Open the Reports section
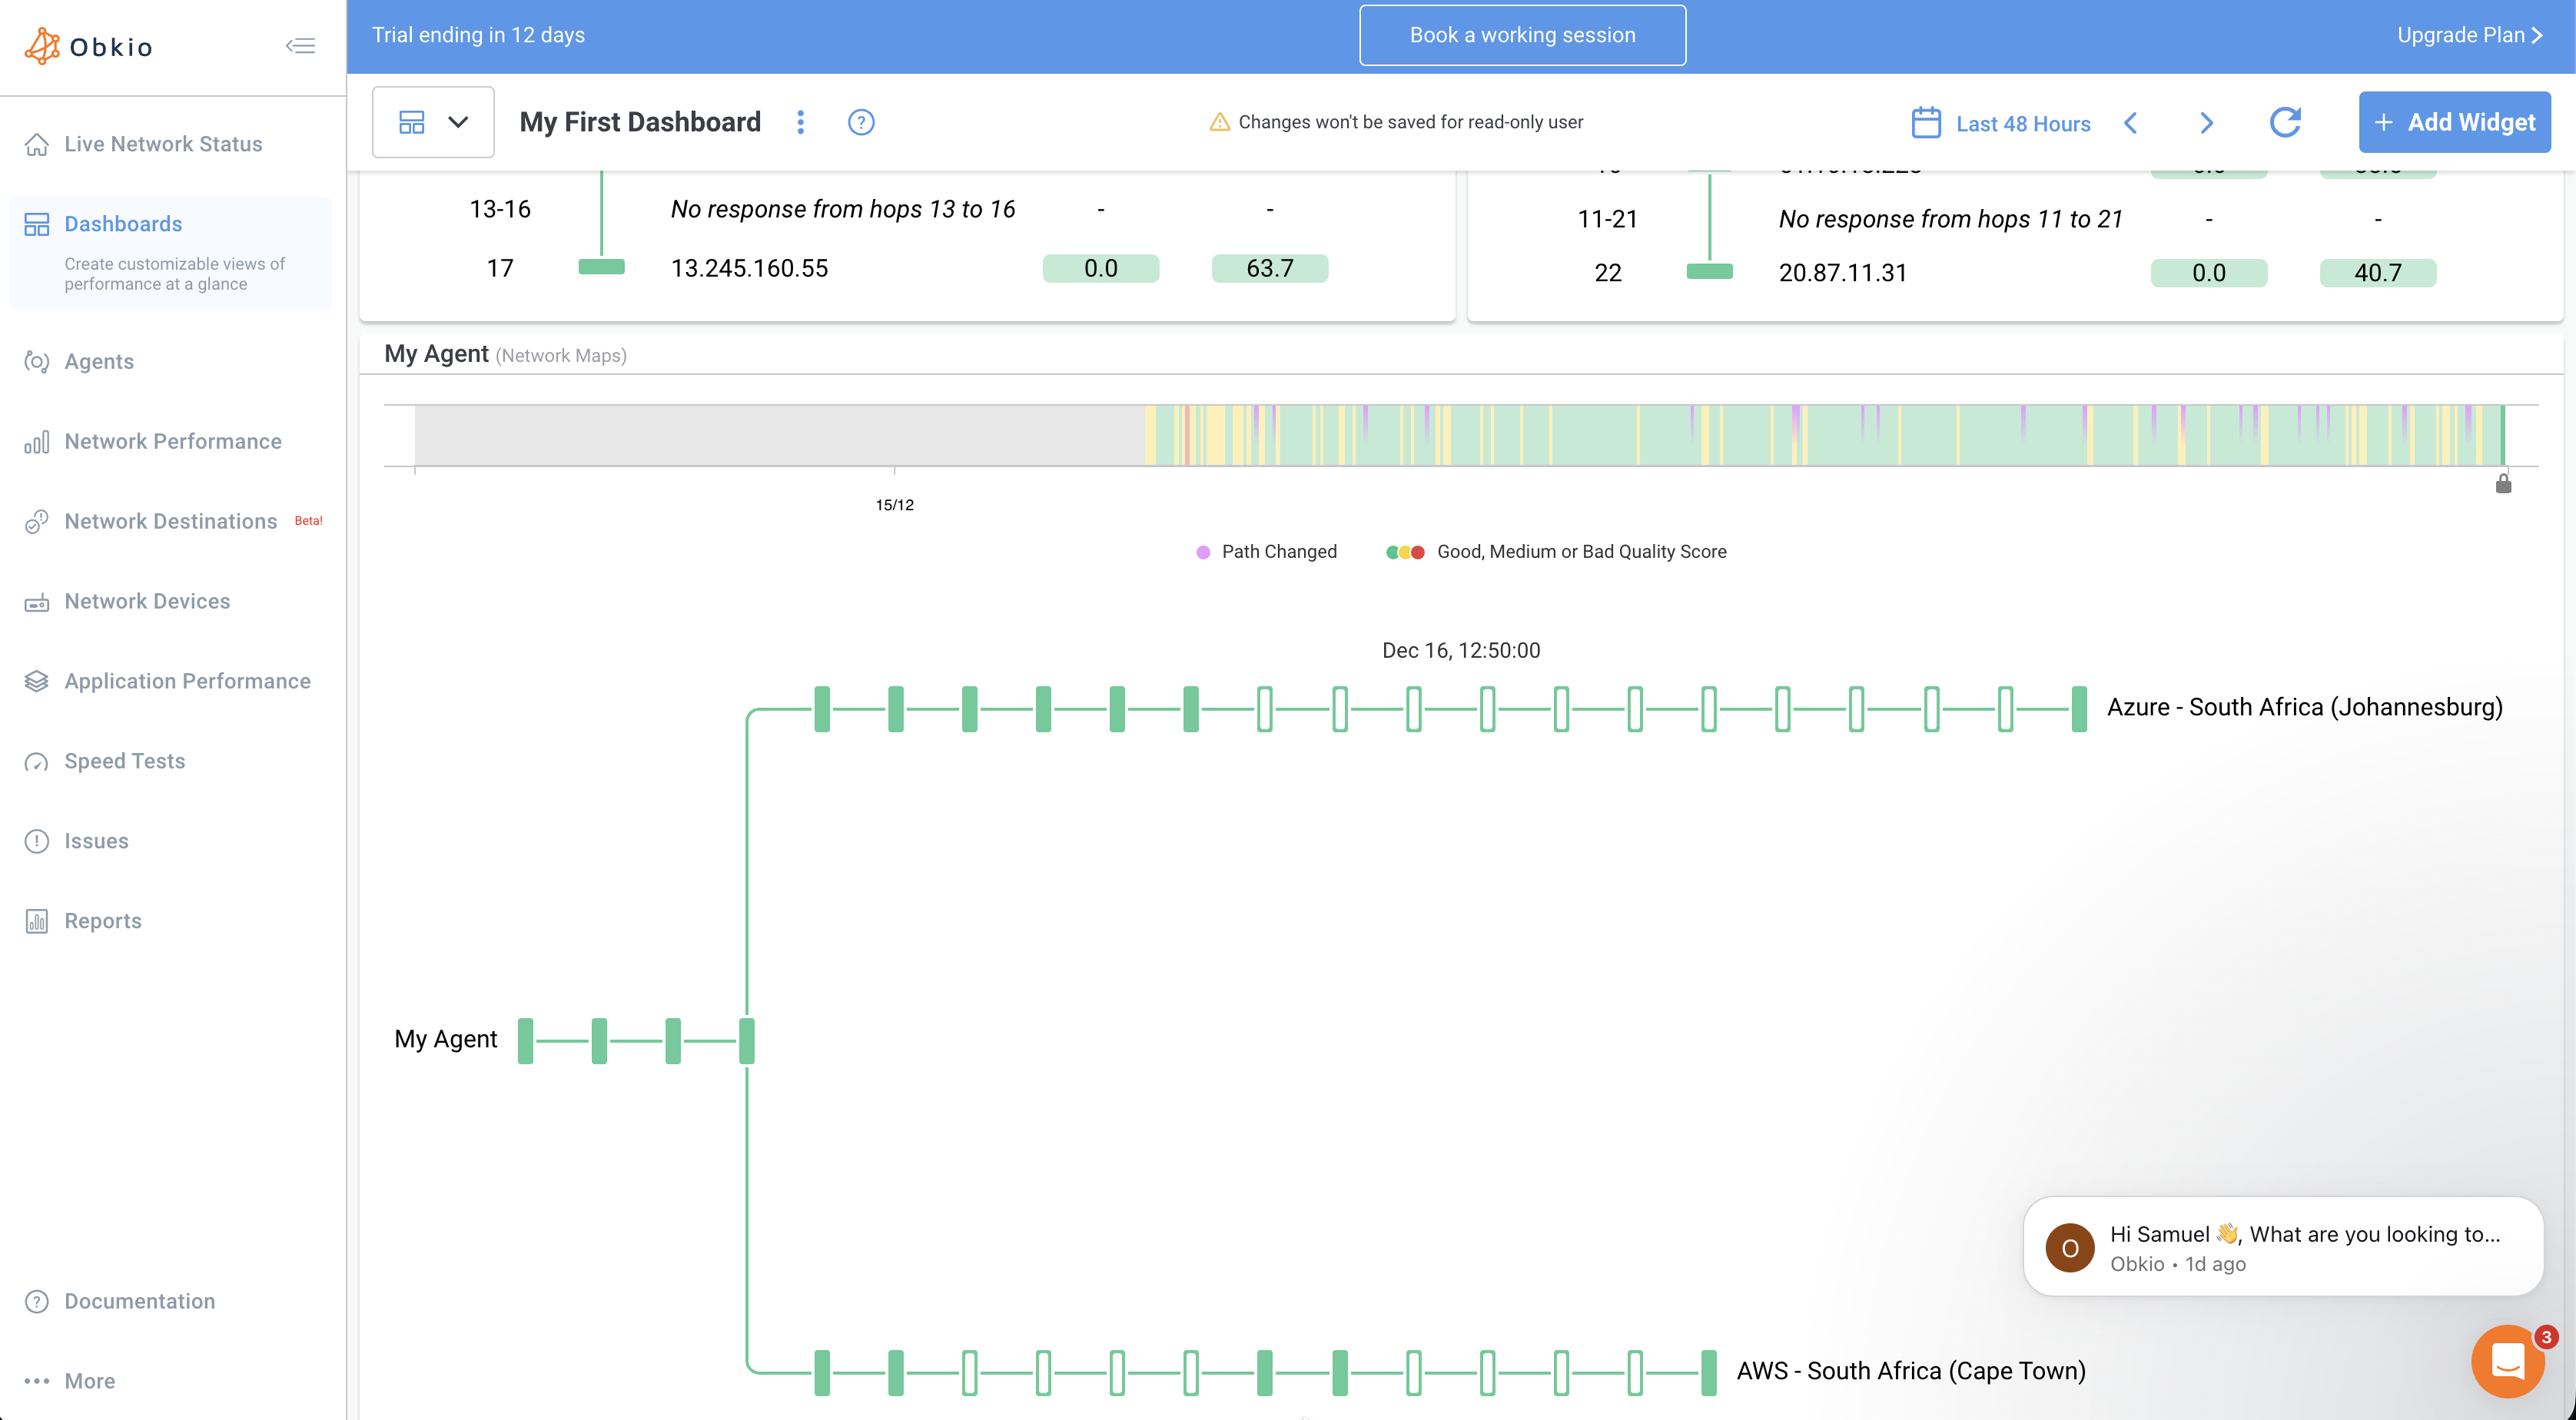The image size is (2576, 1420). click(x=102, y=920)
